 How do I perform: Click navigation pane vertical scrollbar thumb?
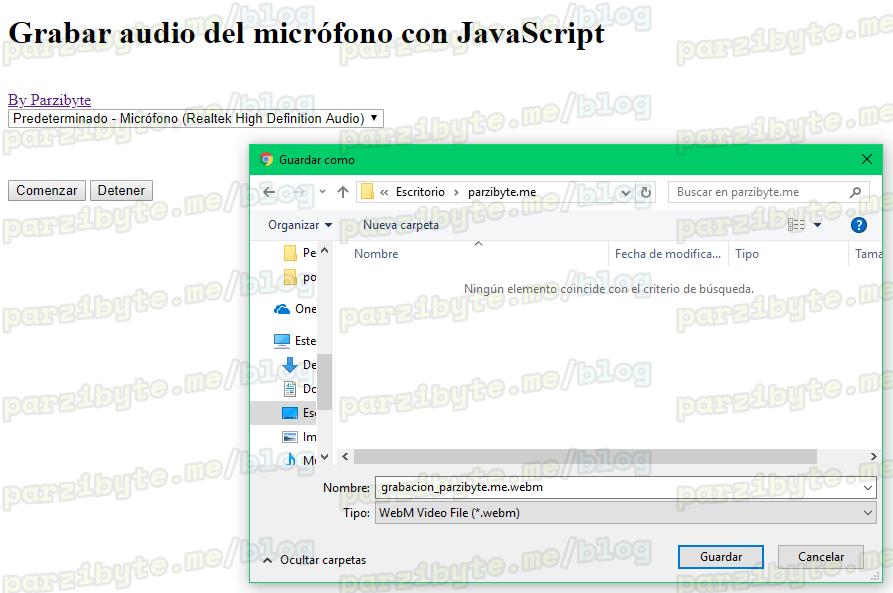click(324, 381)
